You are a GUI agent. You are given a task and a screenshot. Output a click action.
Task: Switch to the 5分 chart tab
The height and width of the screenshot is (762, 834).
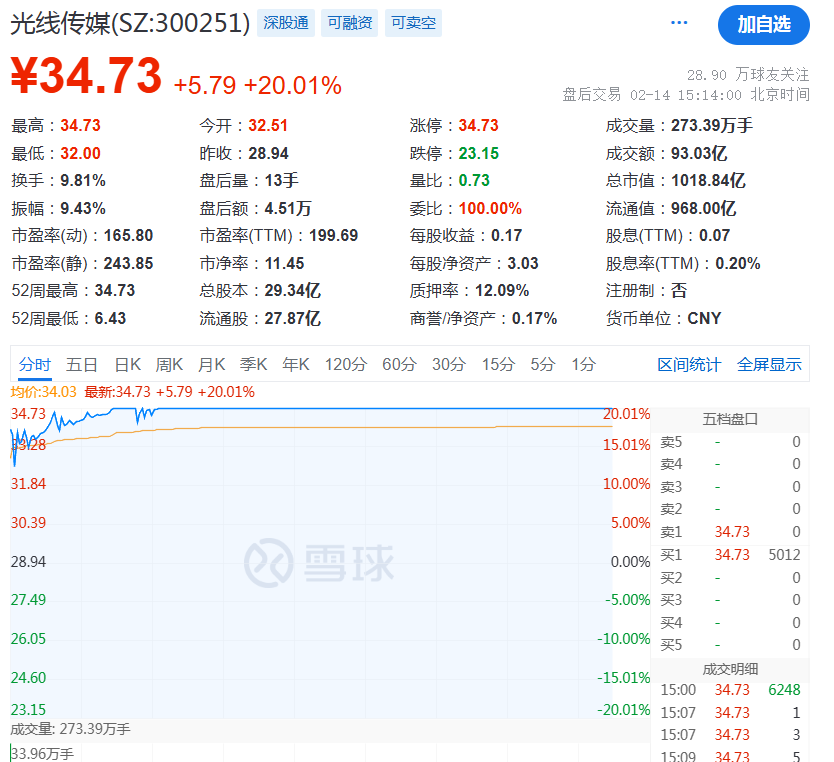[541, 364]
